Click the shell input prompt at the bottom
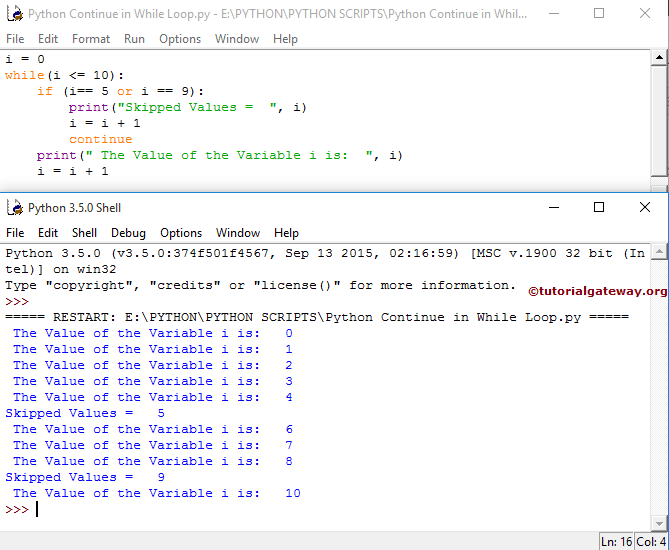The height and width of the screenshot is (550, 669). [17, 509]
